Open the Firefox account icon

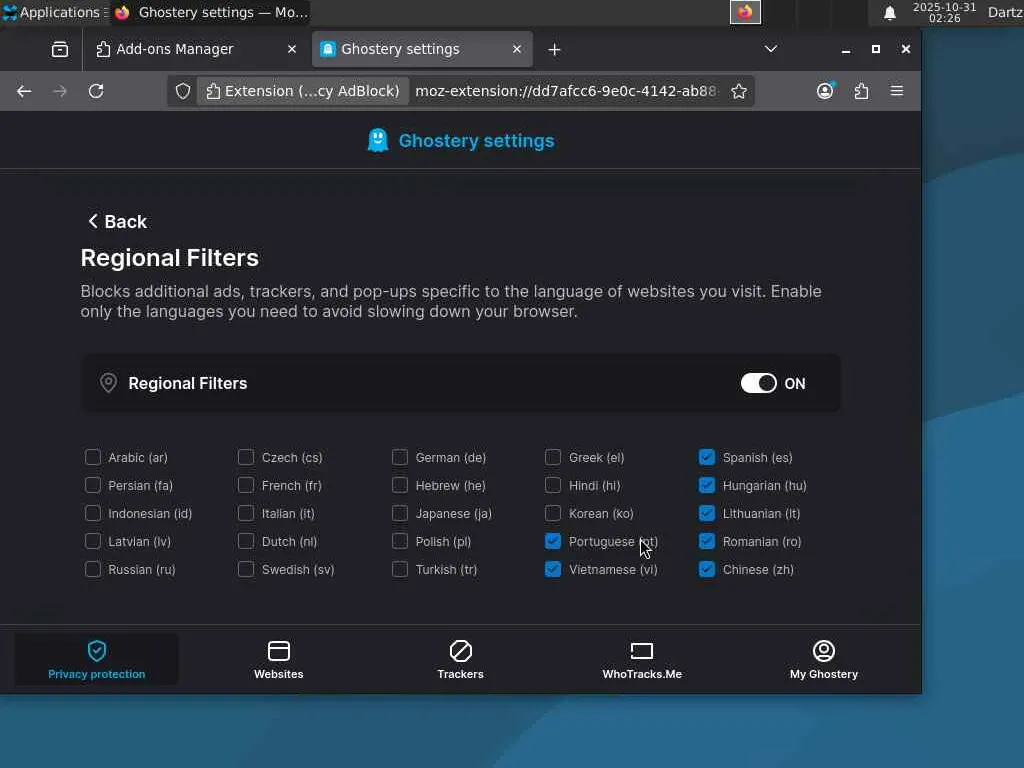[825, 91]
